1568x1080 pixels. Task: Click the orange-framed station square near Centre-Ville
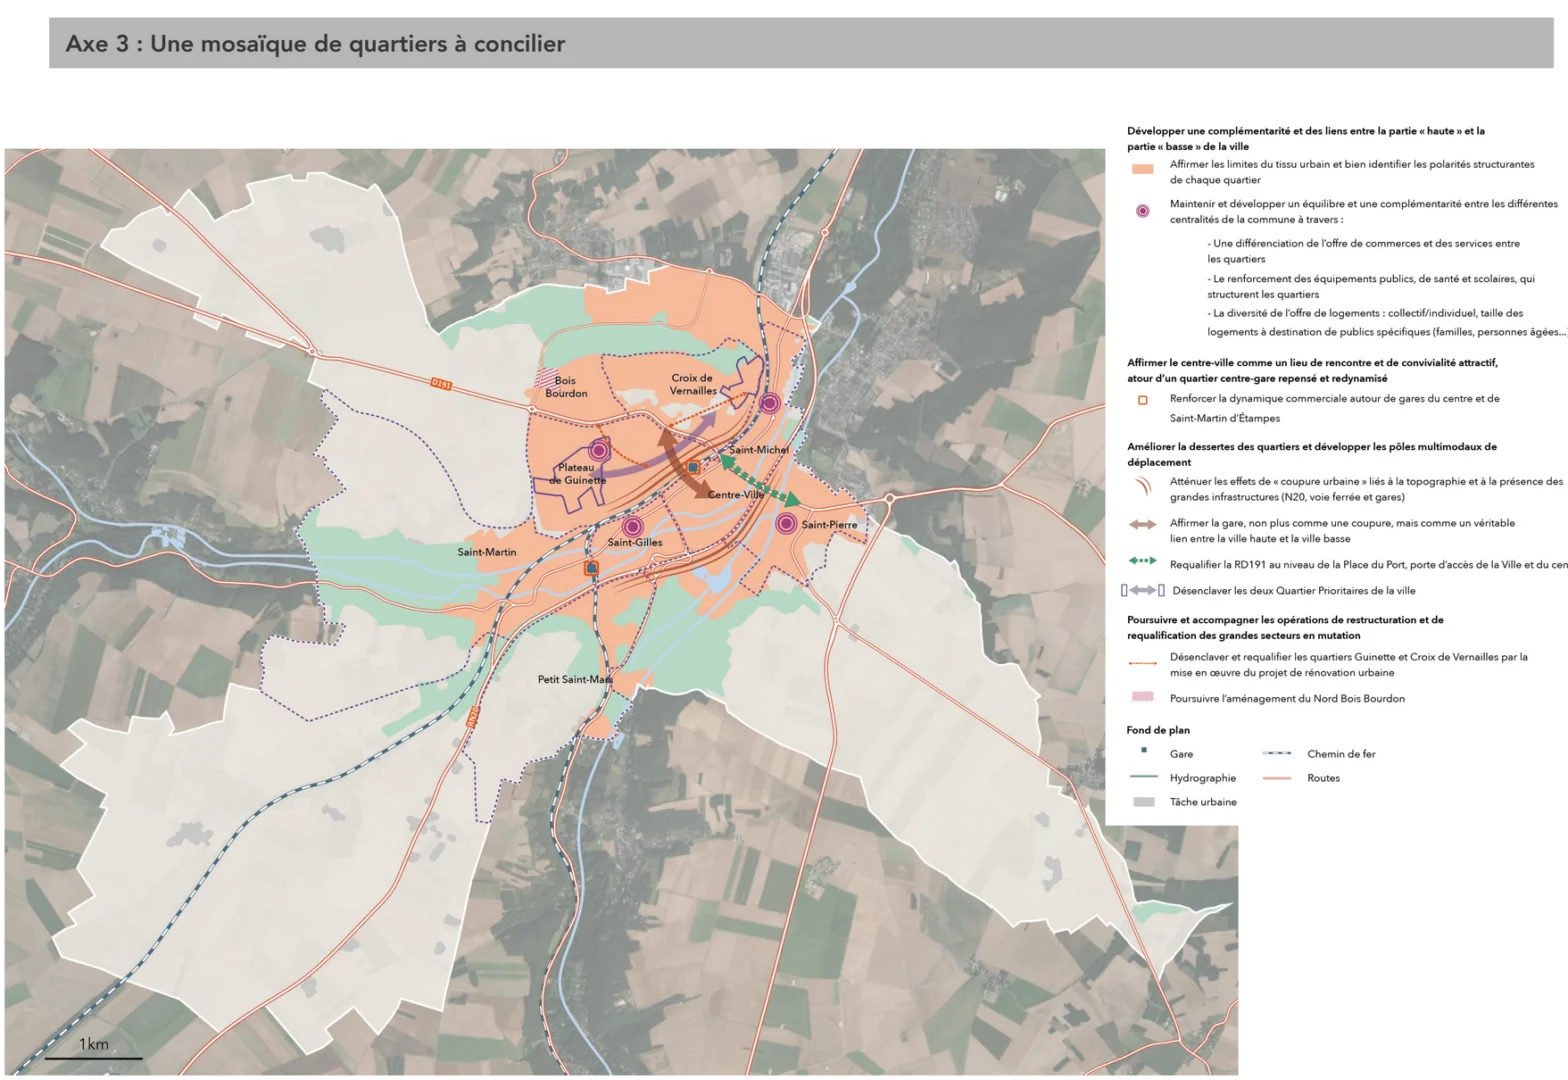coord(692,467)
